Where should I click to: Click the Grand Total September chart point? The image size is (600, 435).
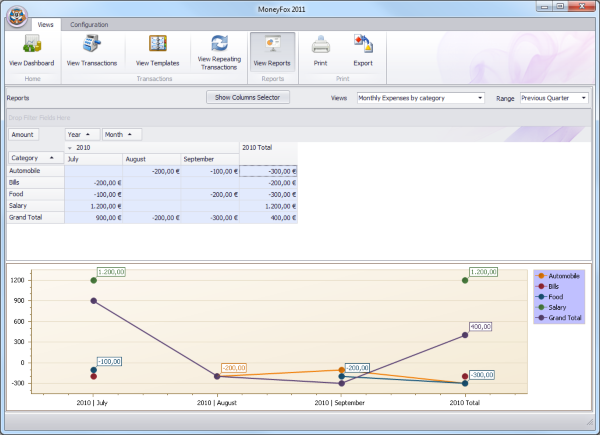tap(342, 383)
